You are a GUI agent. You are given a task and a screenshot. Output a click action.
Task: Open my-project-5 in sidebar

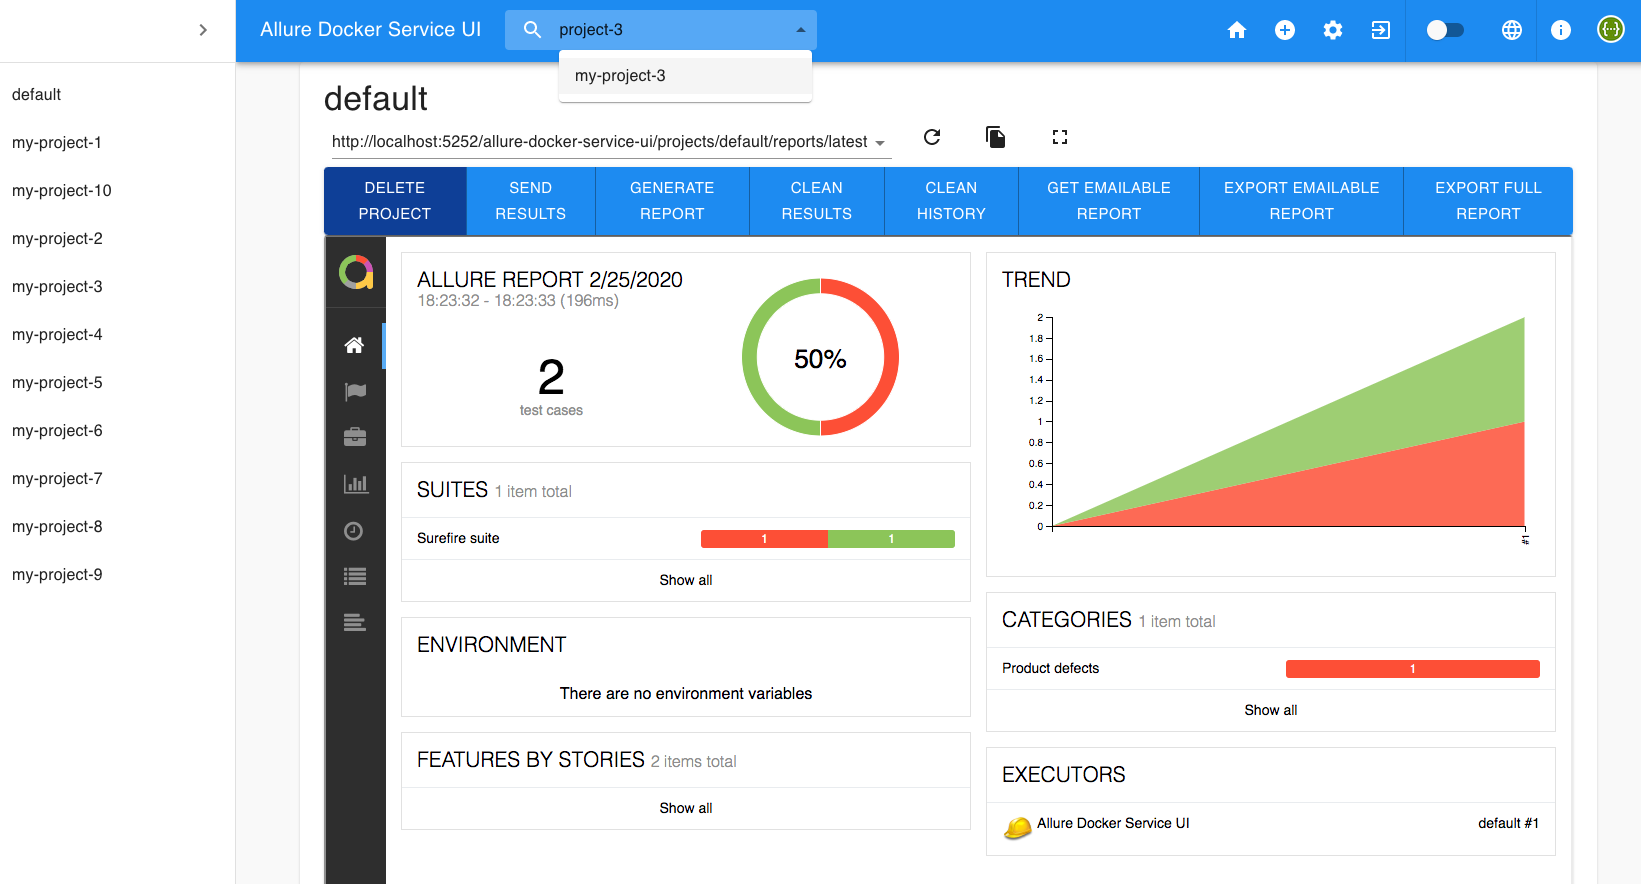click(117, 383)
